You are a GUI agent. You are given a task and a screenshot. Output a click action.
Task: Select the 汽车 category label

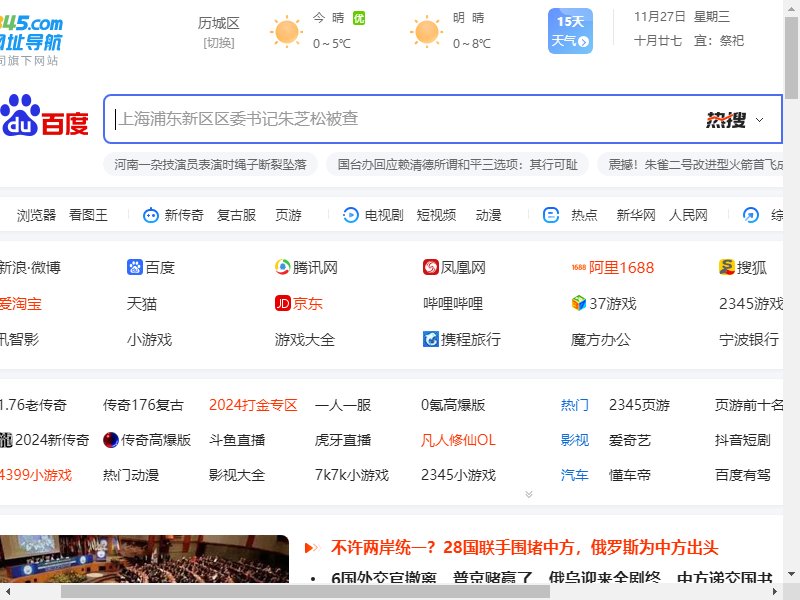click(574, 475)
